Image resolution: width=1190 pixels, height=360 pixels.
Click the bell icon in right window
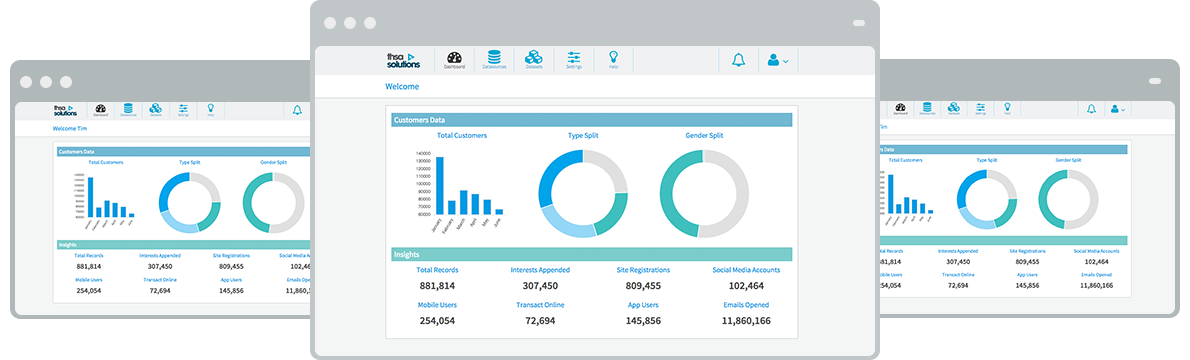pos(1091,109)
